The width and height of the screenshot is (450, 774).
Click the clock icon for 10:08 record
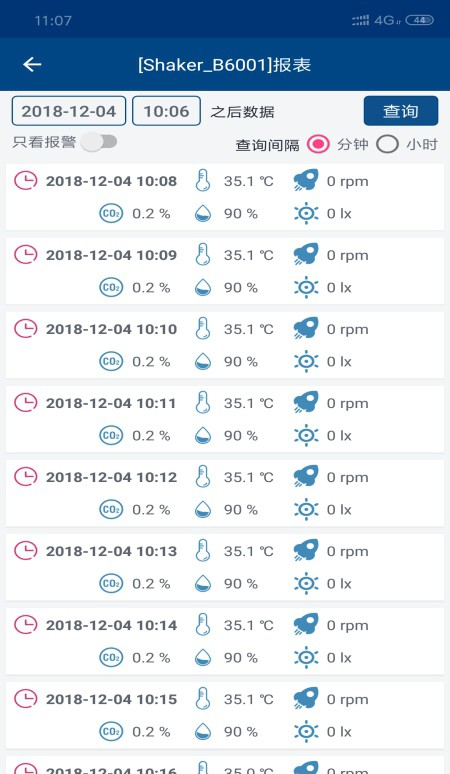[25, 181]
